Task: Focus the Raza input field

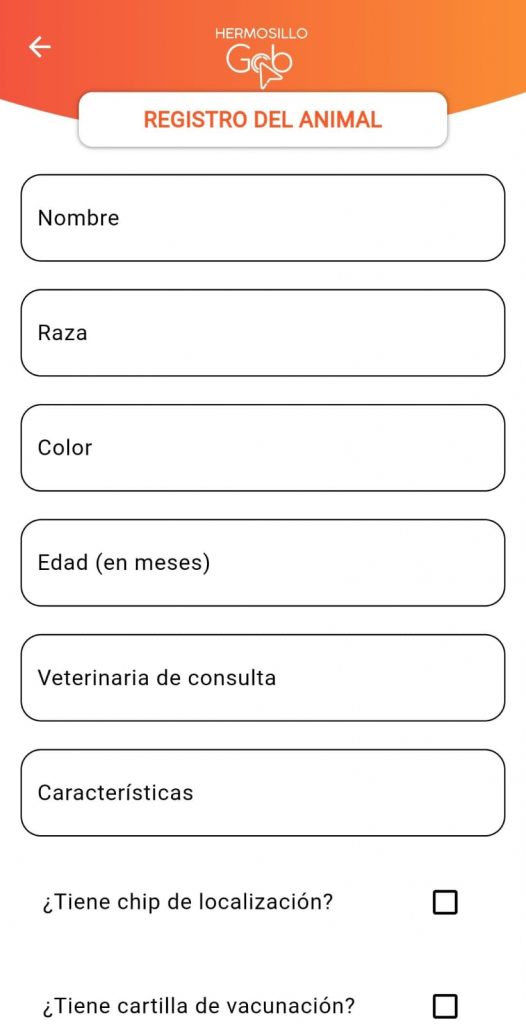Action: tap(263, 333)
